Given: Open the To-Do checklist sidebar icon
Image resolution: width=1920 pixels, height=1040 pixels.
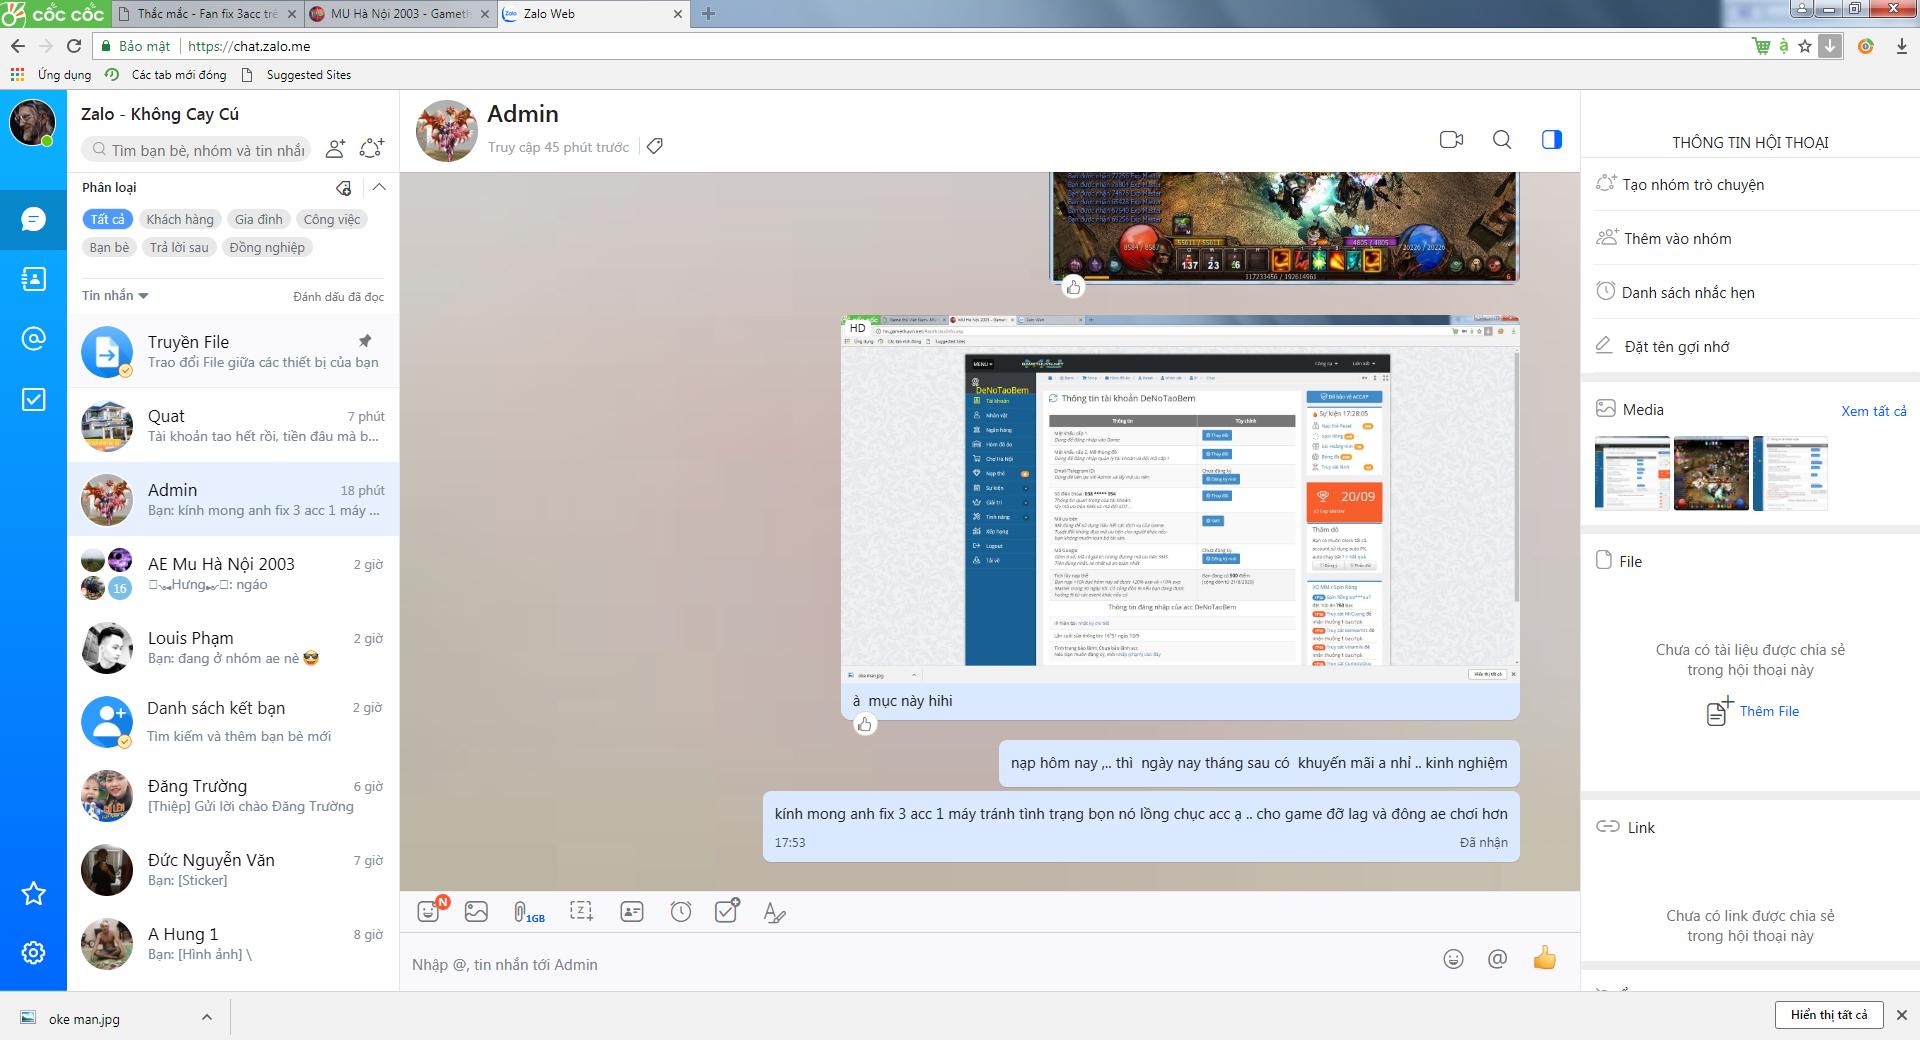Looking at the screenshot, I should pos(33,400).
